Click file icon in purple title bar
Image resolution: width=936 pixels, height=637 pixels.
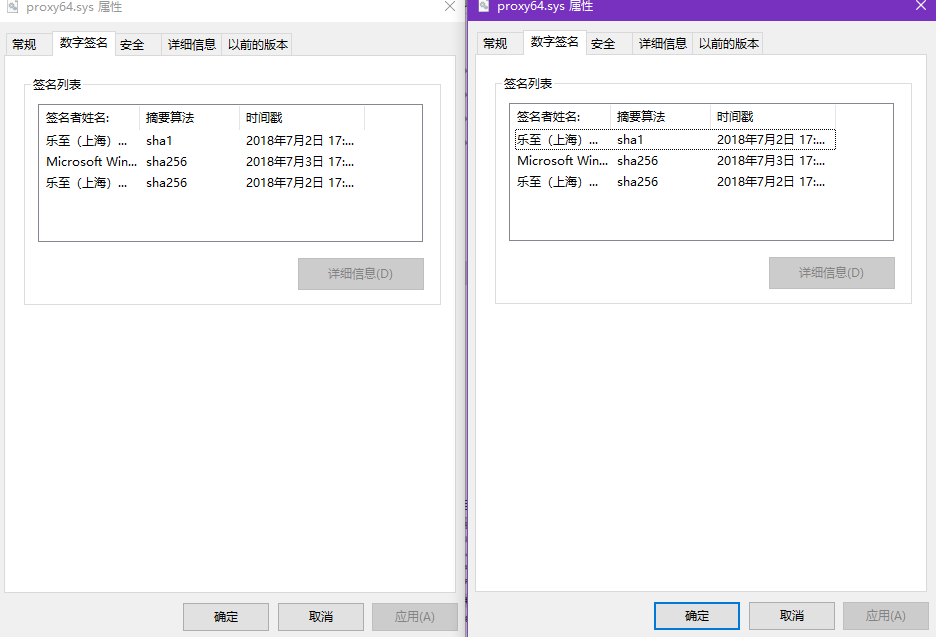[484, 6]
